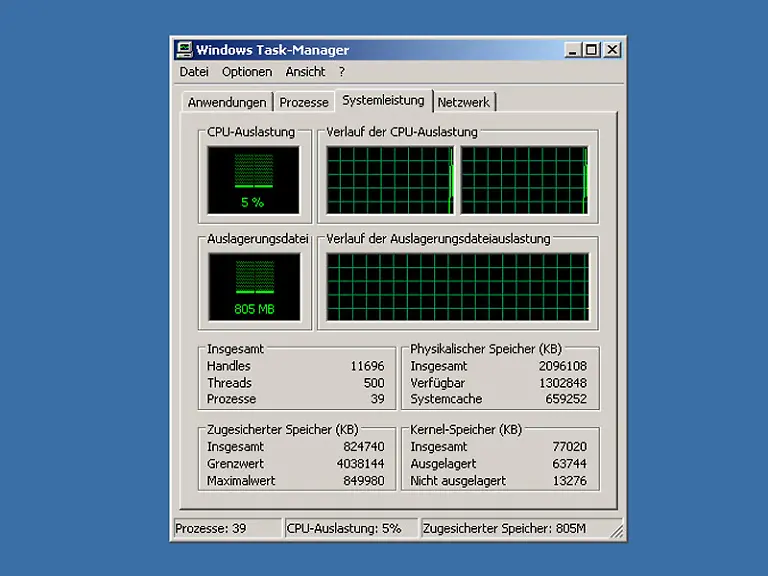Click the Task-Manager icon in the title bar

point(184,50)
